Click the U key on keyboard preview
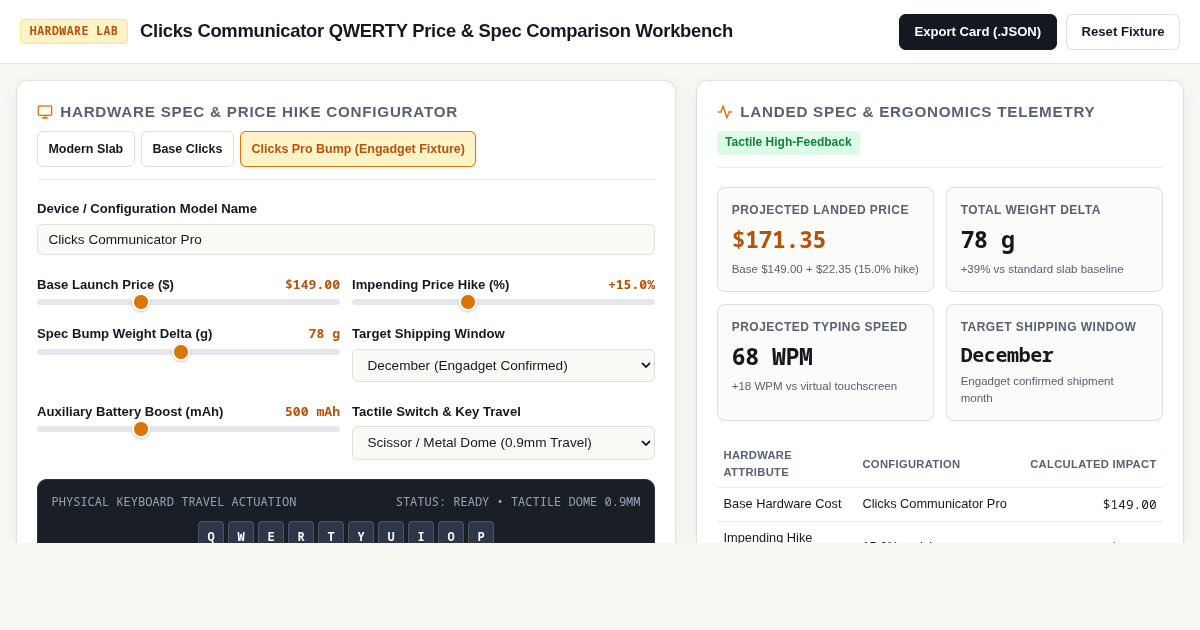Screen dimensions: 1200x630 391,533
